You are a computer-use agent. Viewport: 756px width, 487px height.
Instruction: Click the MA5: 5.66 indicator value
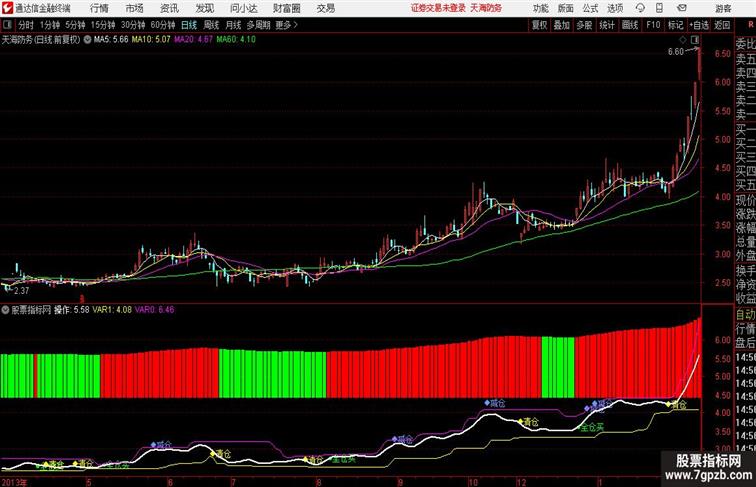click(111, 40)
